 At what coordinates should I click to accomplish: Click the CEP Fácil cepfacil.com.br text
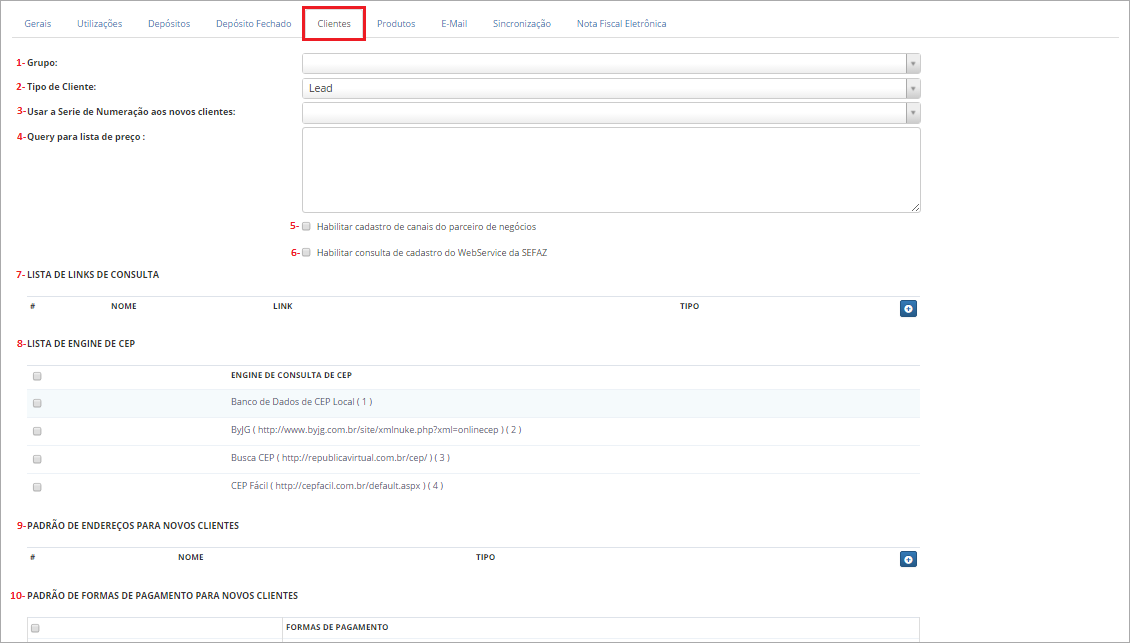(x=337, y=486)
